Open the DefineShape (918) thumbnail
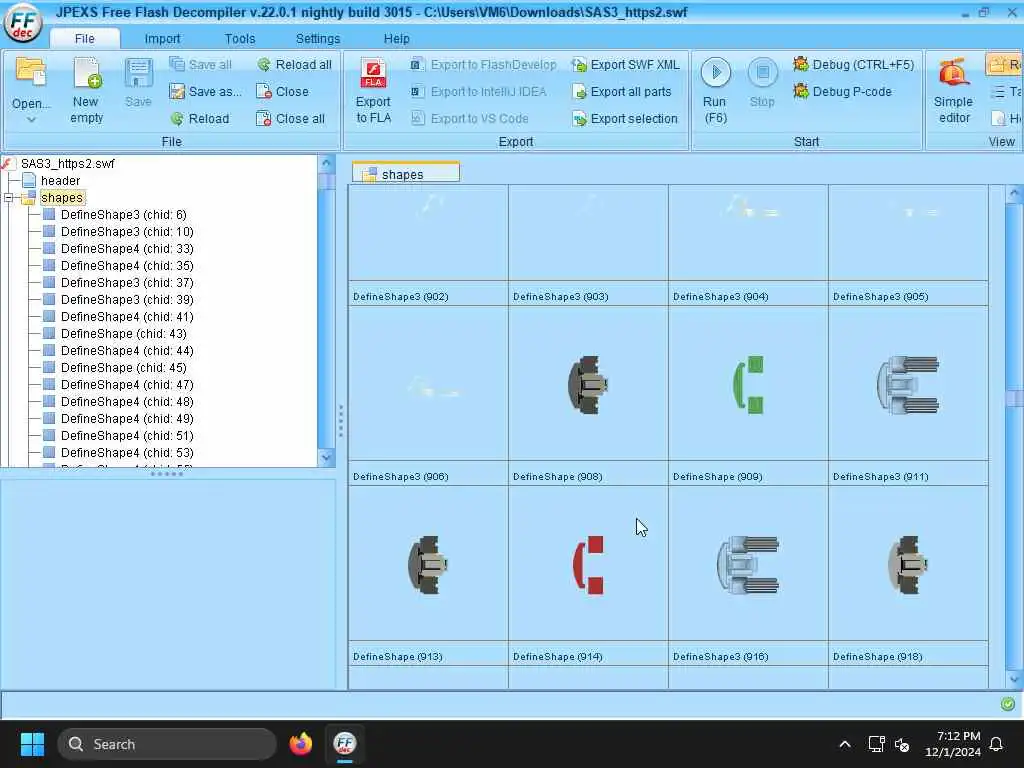The image size is (1024, 768). 908,564
